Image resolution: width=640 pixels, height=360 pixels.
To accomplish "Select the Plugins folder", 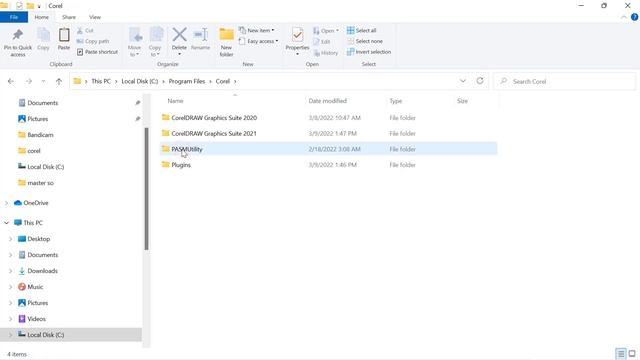I will 329,165.
